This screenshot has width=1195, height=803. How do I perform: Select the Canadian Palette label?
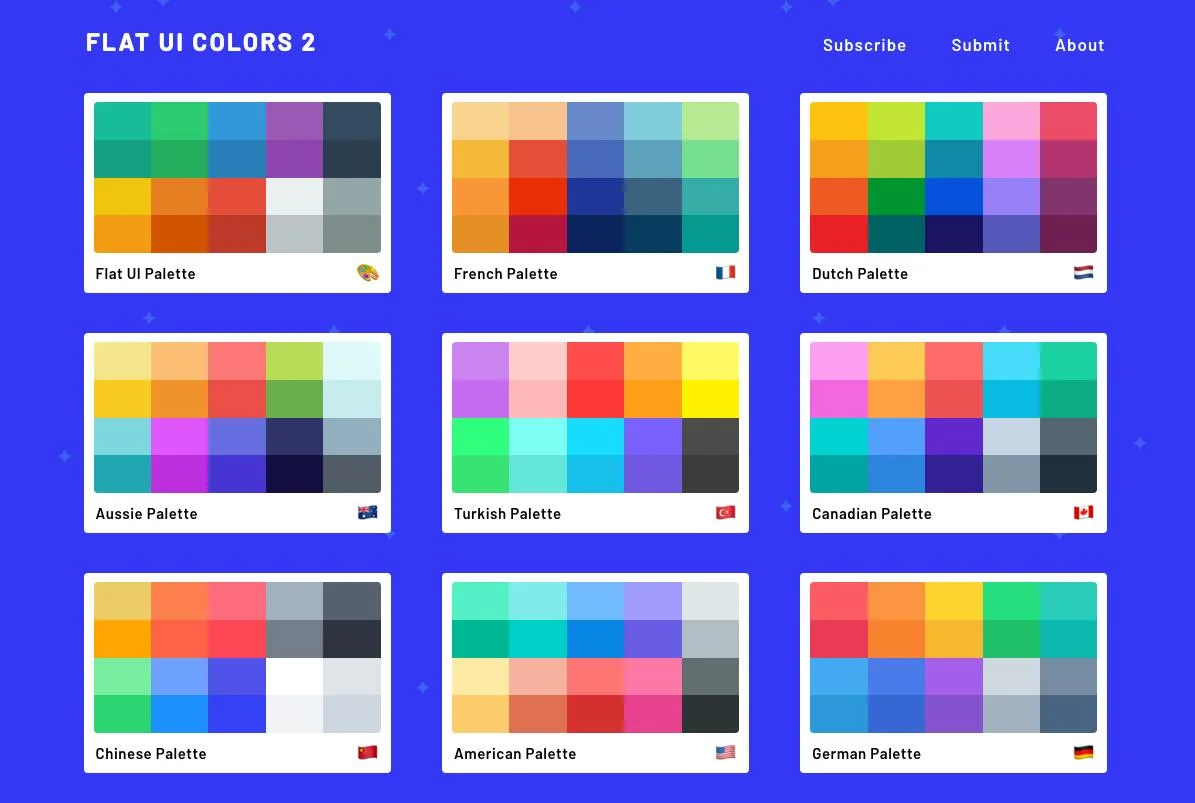[x=872, y=513]
